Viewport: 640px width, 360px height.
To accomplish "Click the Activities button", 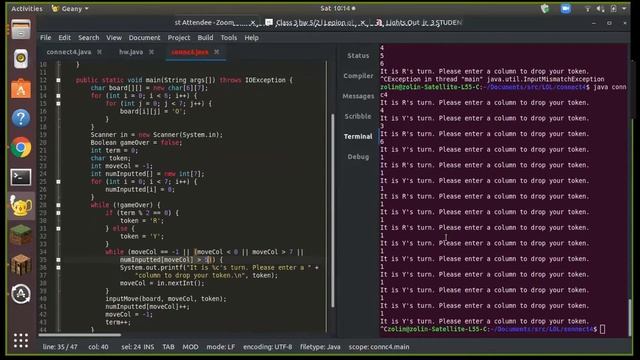I will pos(27,9).
